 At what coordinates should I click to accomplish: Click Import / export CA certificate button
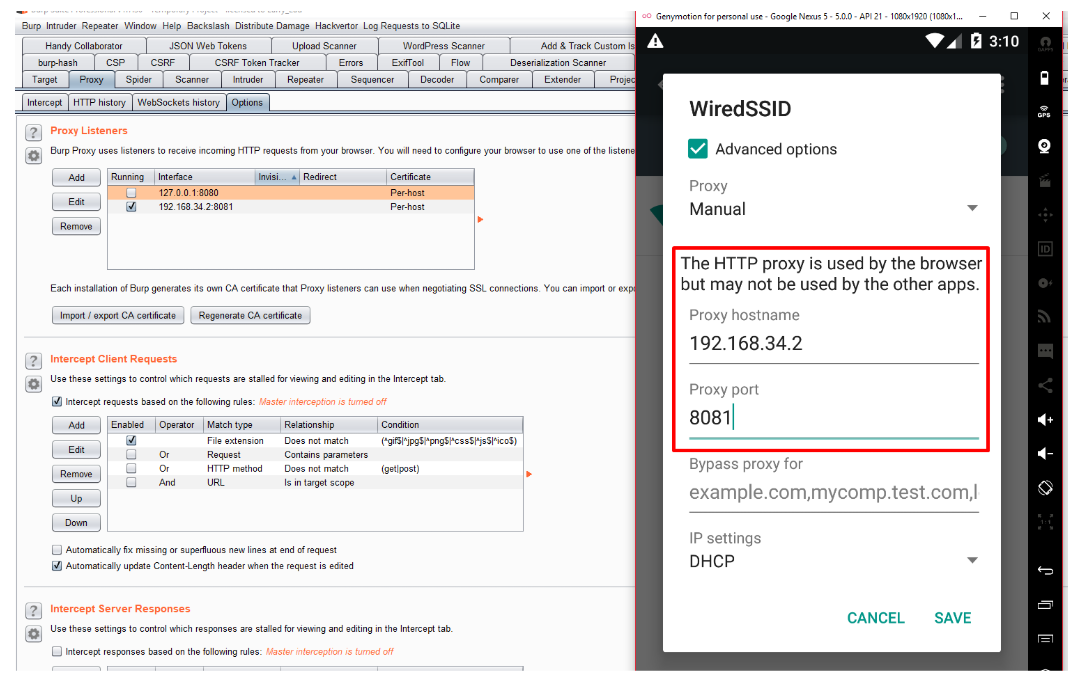[117, 316]
